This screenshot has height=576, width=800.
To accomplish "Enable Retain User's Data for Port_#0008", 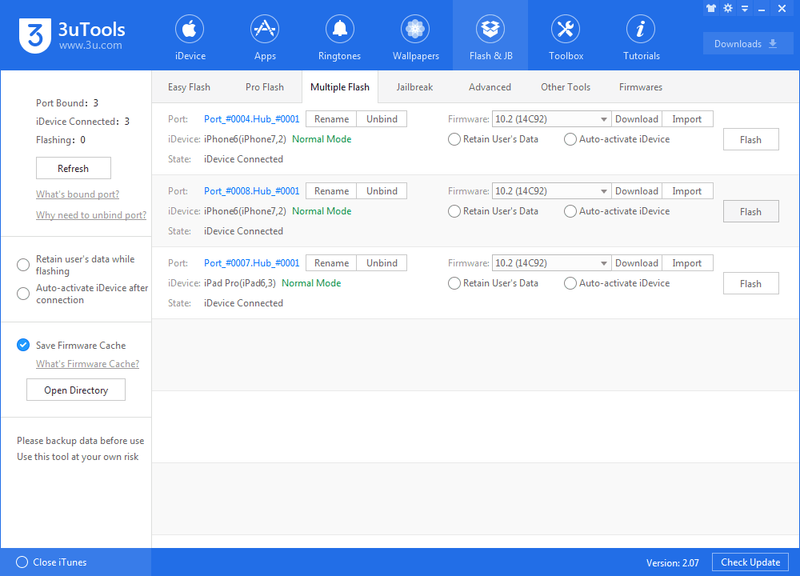I will [454, 211].
